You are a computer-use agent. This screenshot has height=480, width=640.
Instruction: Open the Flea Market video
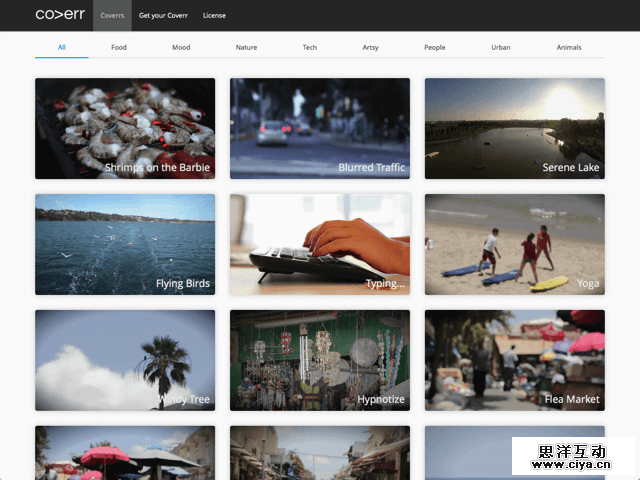pyautogui.click(x=515, y=360)
